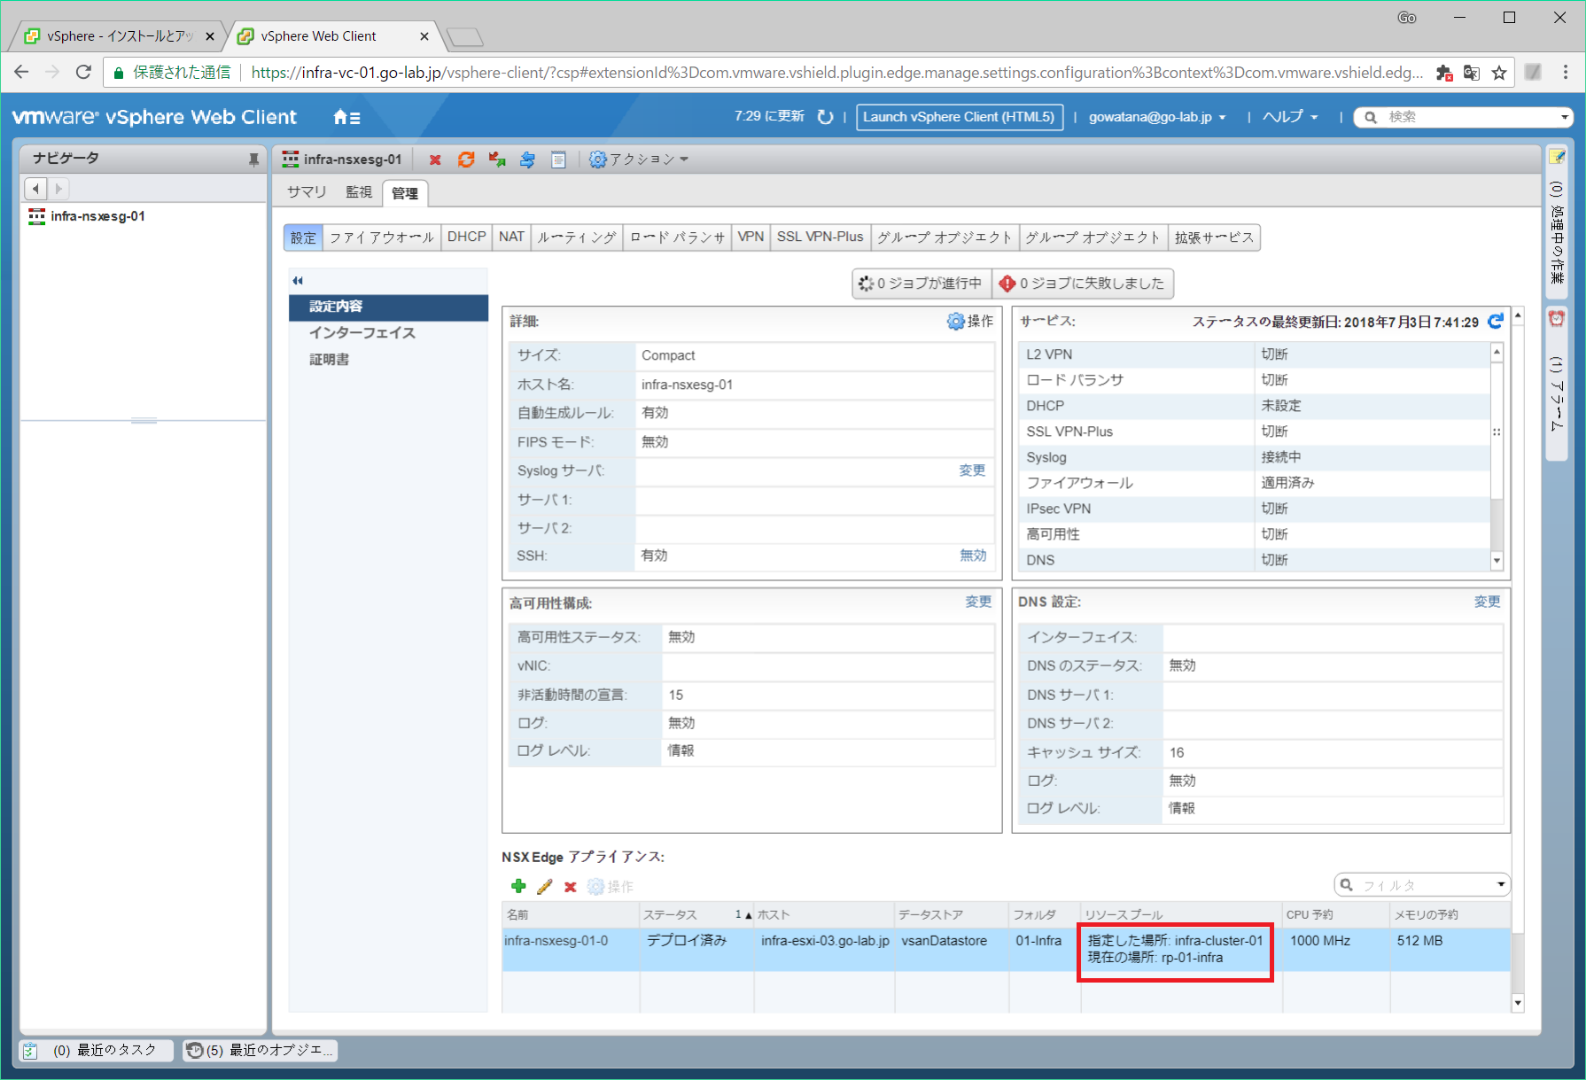Open recent objects panel at bottom
The width and height of the screenshot is (1586, 1080).
click(260, 1050)
